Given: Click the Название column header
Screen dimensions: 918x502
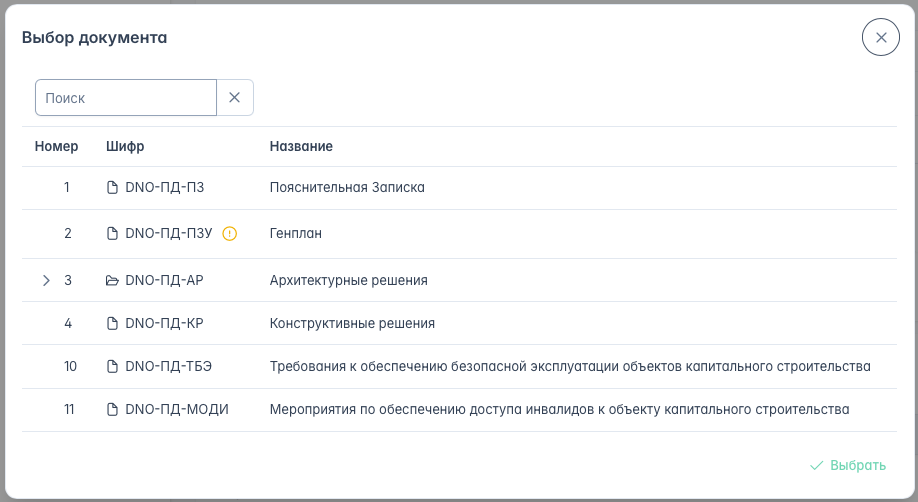Looking at the screenshot, I should coord(301,147).
